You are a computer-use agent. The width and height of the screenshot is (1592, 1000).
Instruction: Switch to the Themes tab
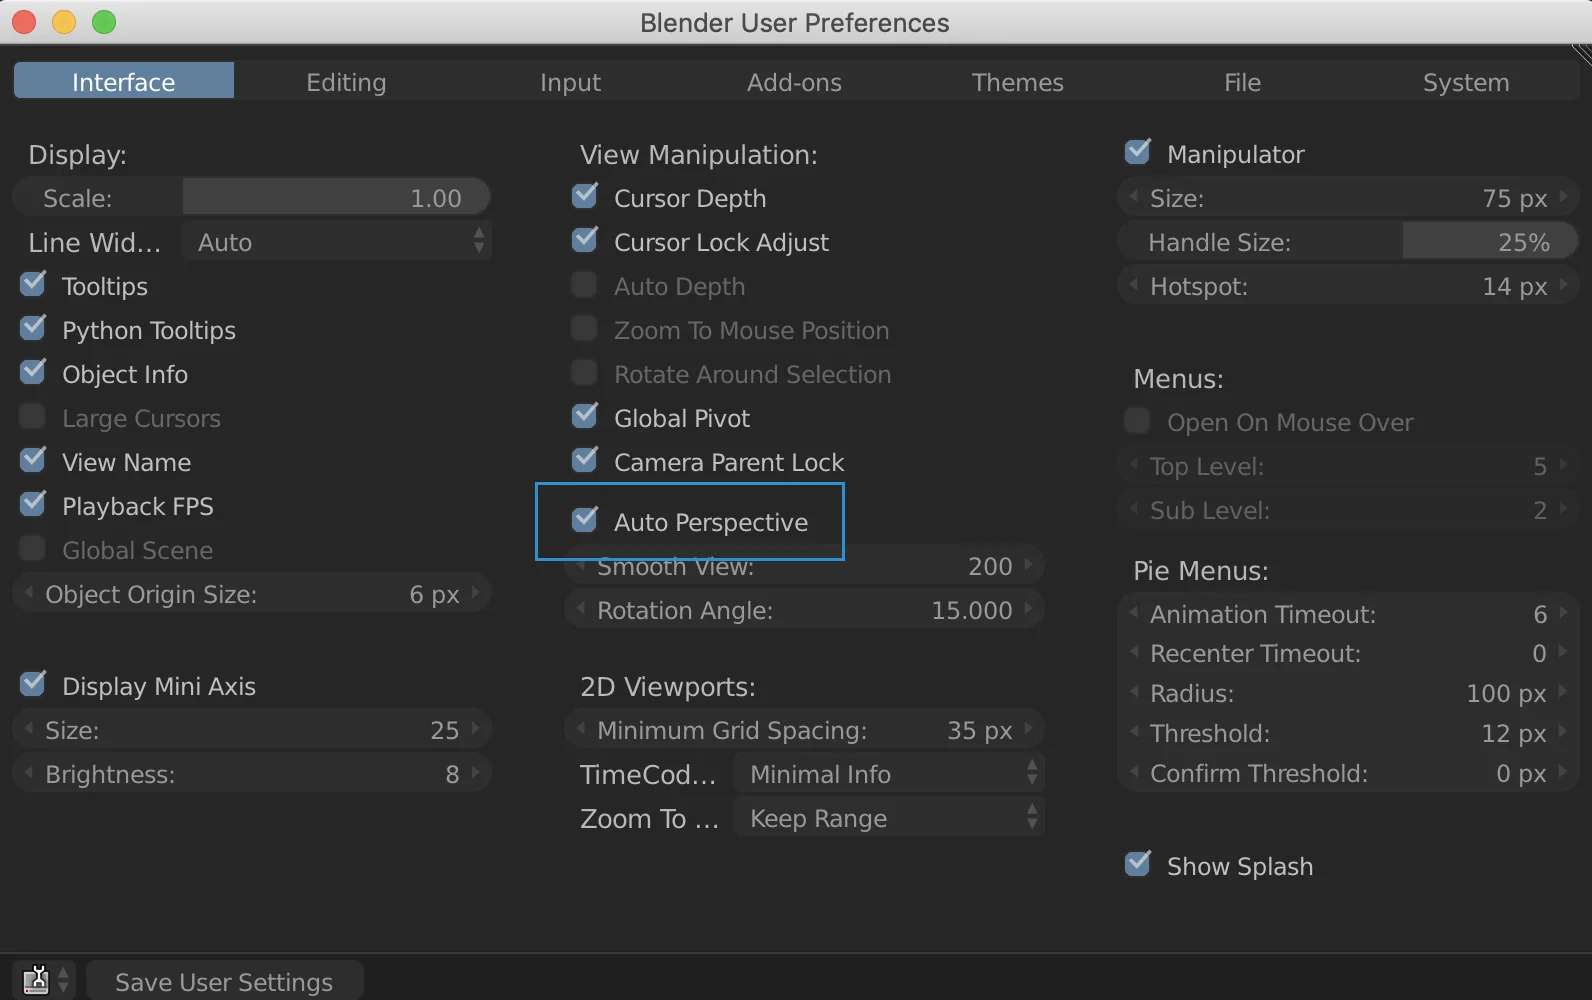tap(1018, 81)
